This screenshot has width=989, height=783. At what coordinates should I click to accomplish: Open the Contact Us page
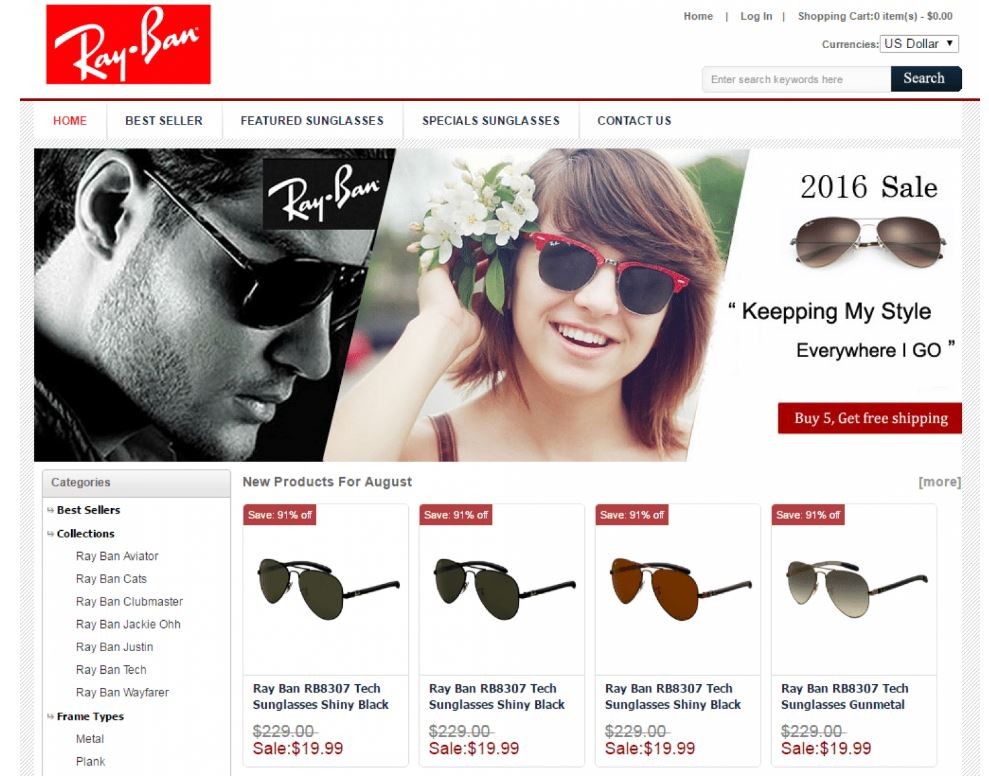(x=634, y=121)
